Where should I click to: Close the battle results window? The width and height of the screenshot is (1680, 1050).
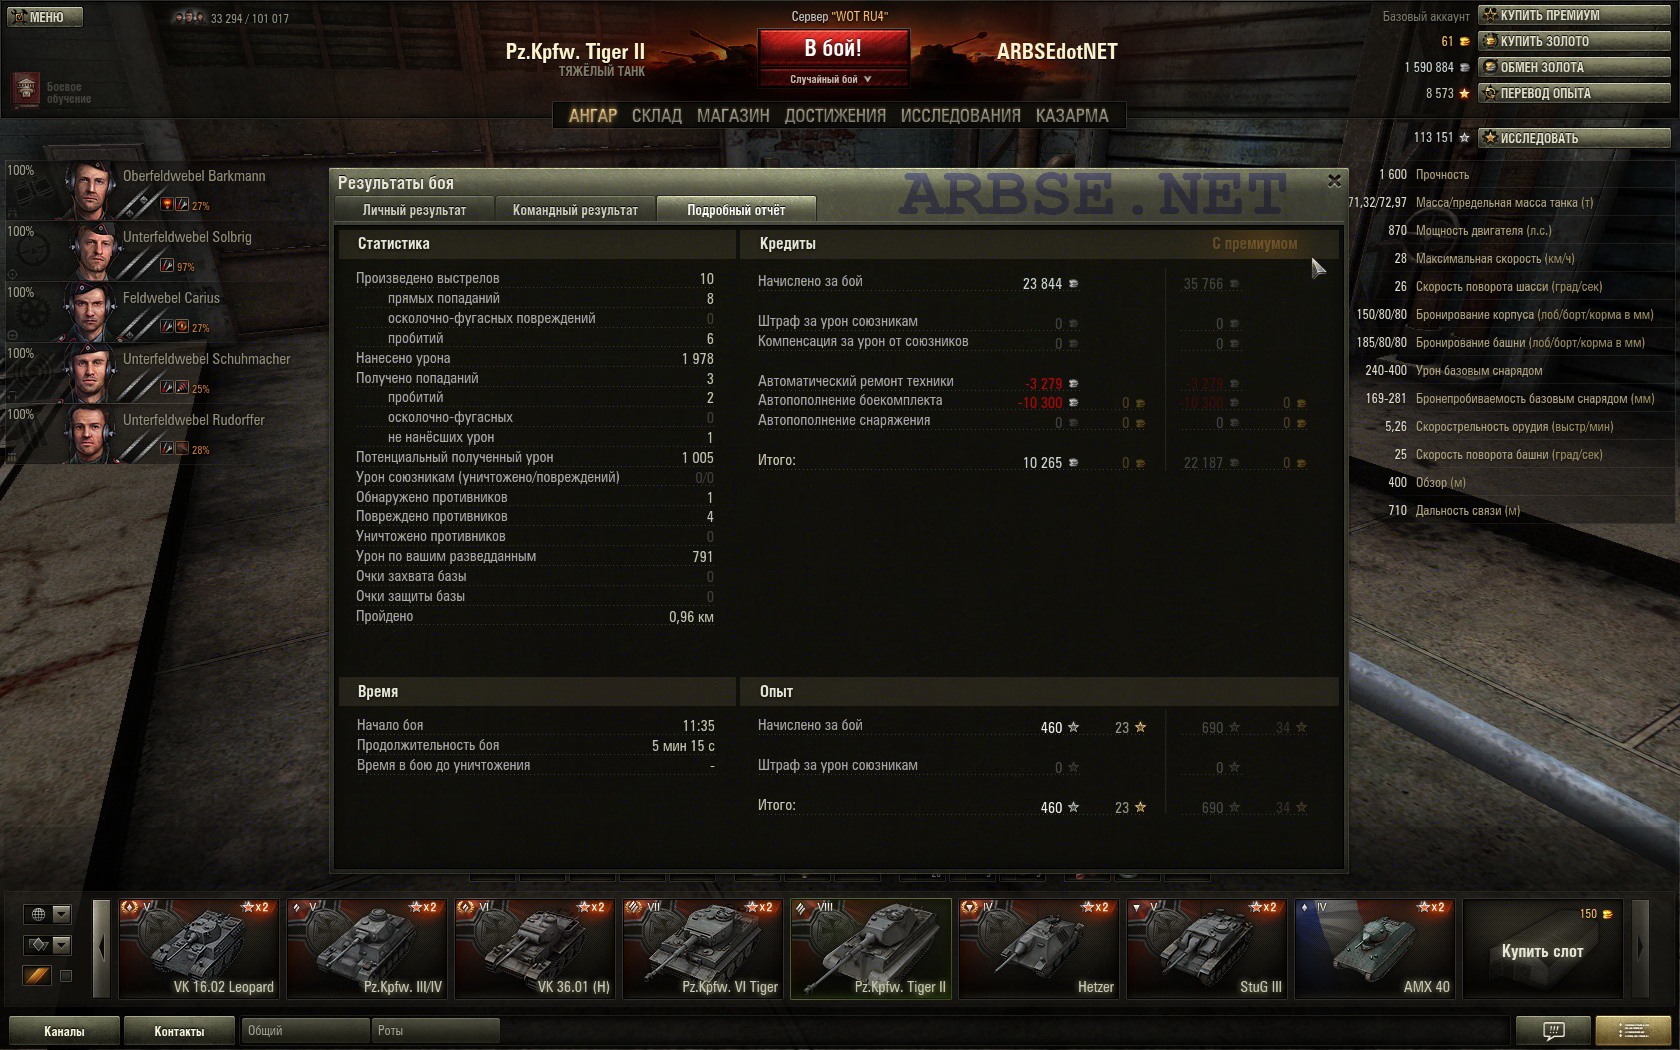click(1334, 181)
